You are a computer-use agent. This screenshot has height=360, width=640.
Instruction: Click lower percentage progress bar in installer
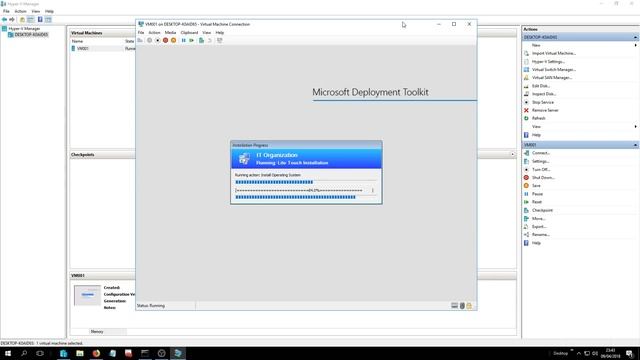click(x=306, y=197)
